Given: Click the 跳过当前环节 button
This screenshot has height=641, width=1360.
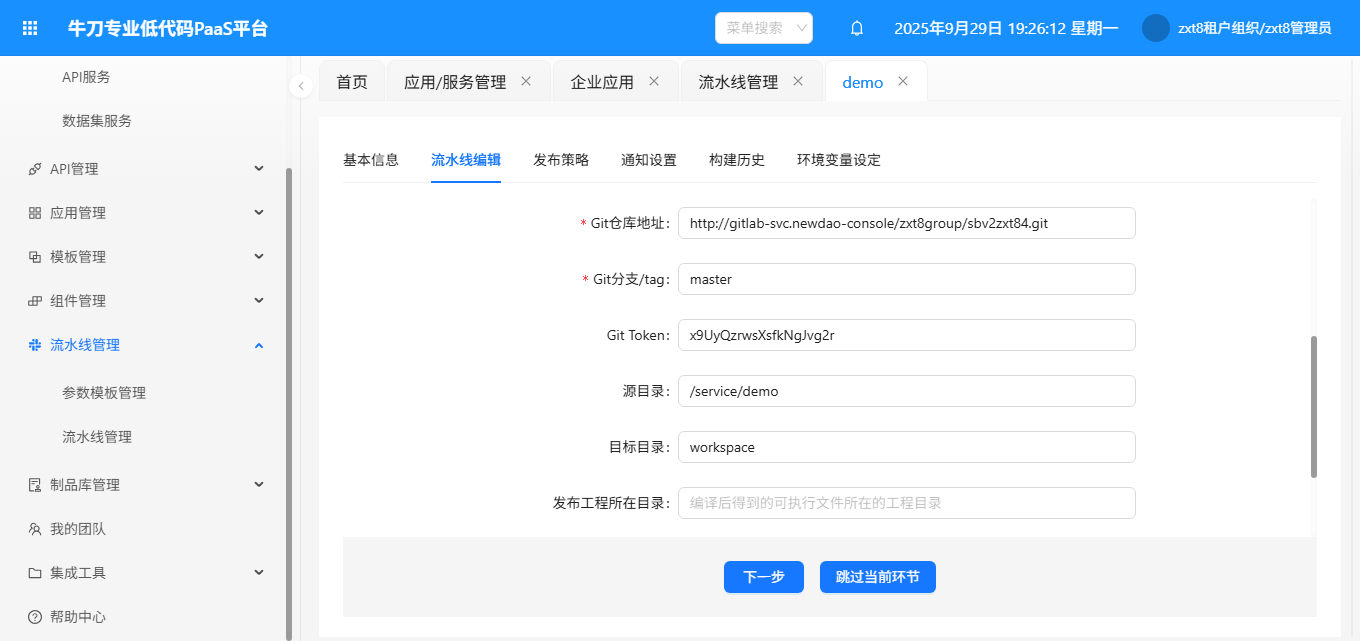Looking at the screenshot, I should coord(877,577).
